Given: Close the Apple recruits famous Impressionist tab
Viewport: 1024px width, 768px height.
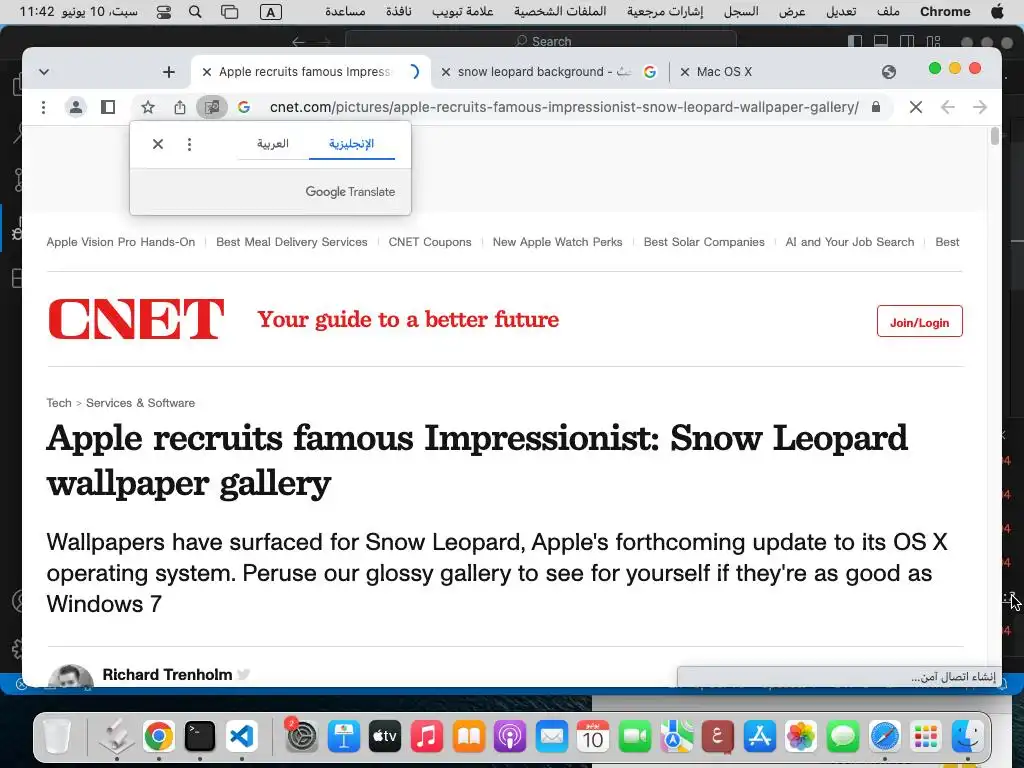Looking at the screenshot, I should click(x=206, y=72).
